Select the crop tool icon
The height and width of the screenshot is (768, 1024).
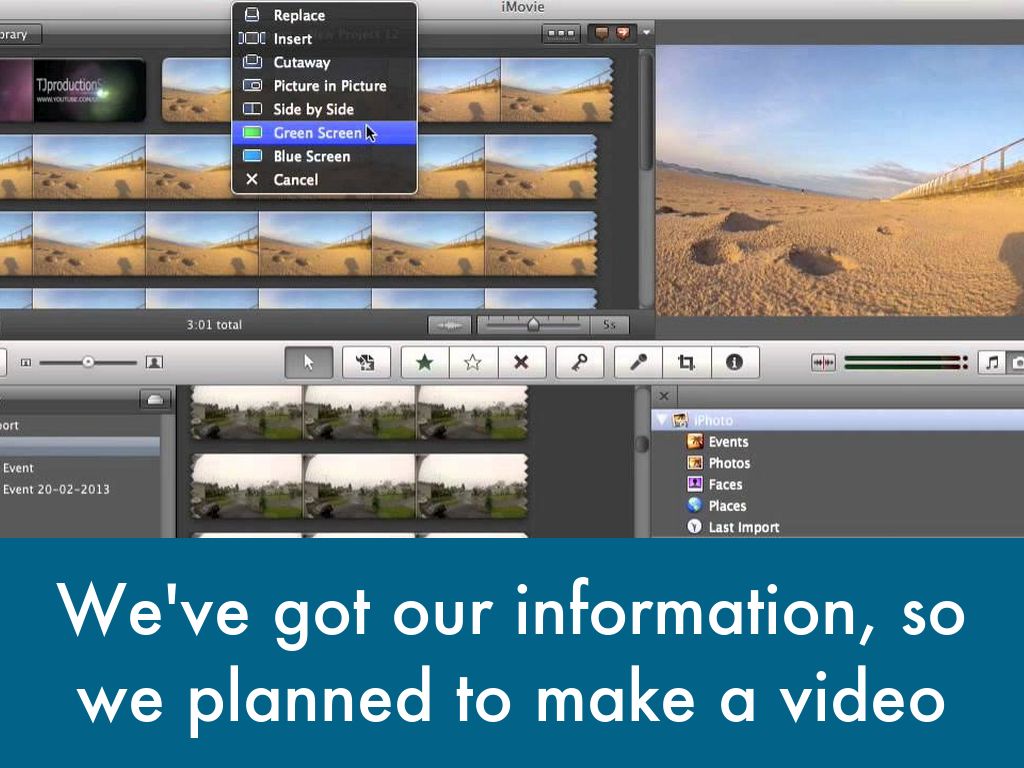(686, 363)
